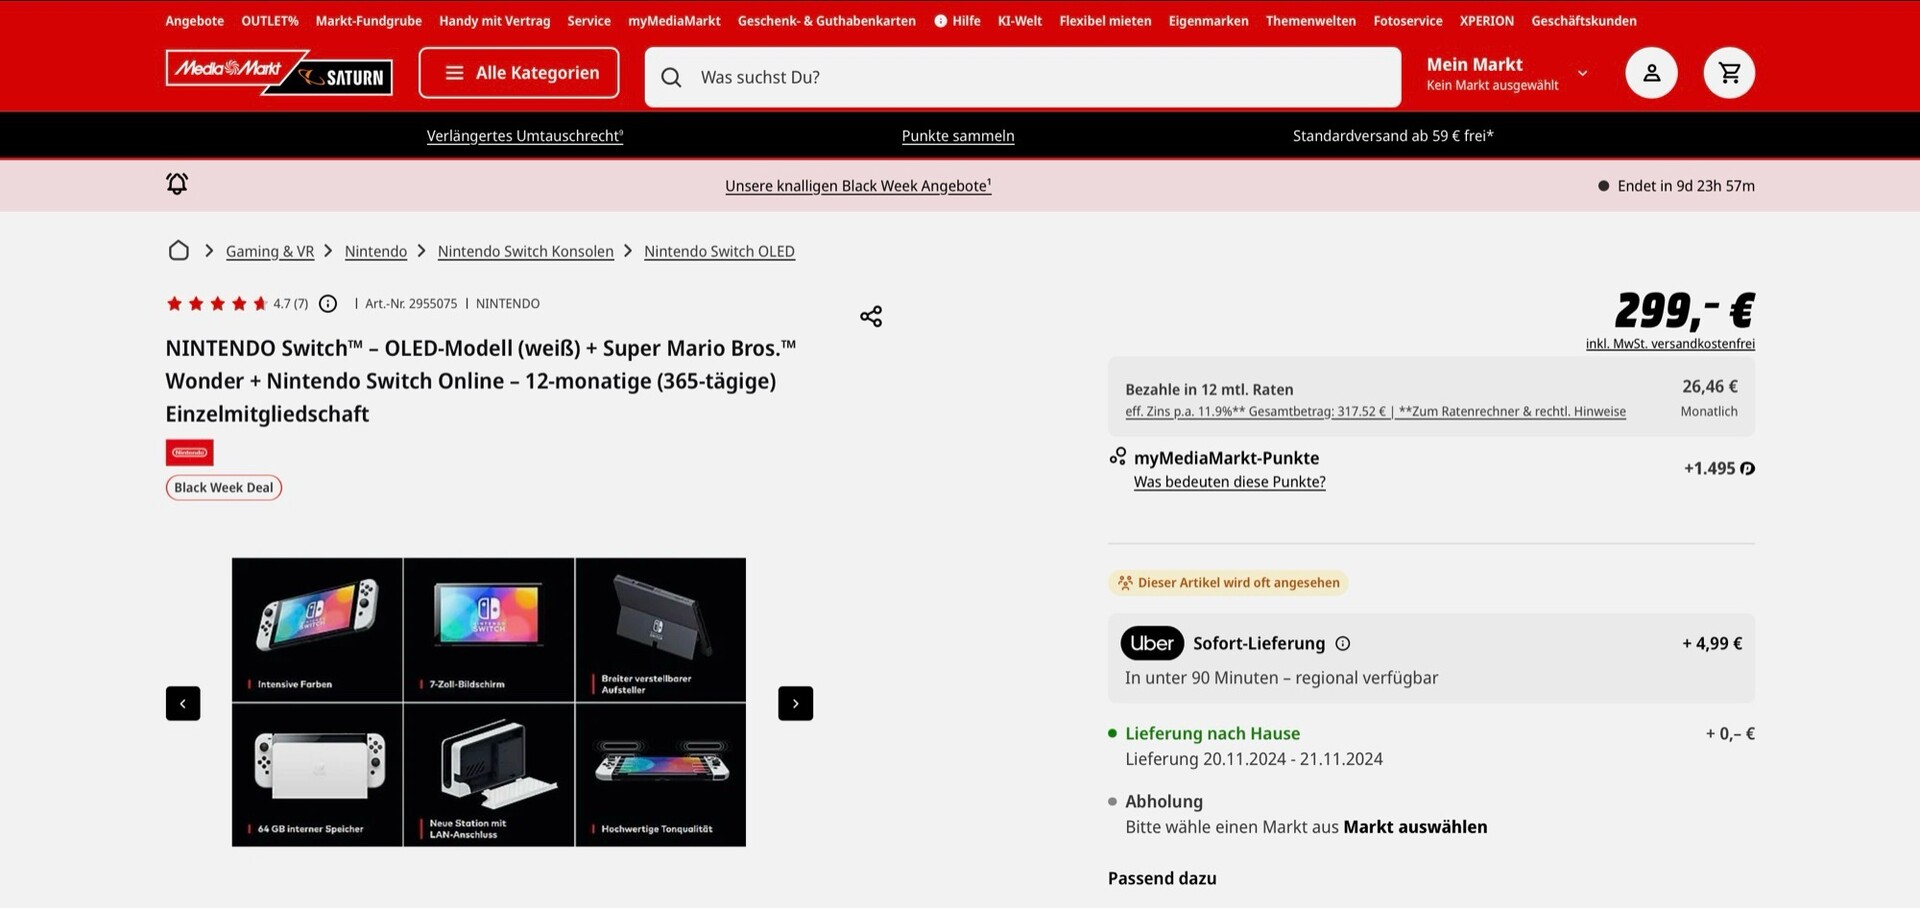Open the Intensive Farben product image
The height and width of the screenshot is (908, 1920).
pos(317,630)
